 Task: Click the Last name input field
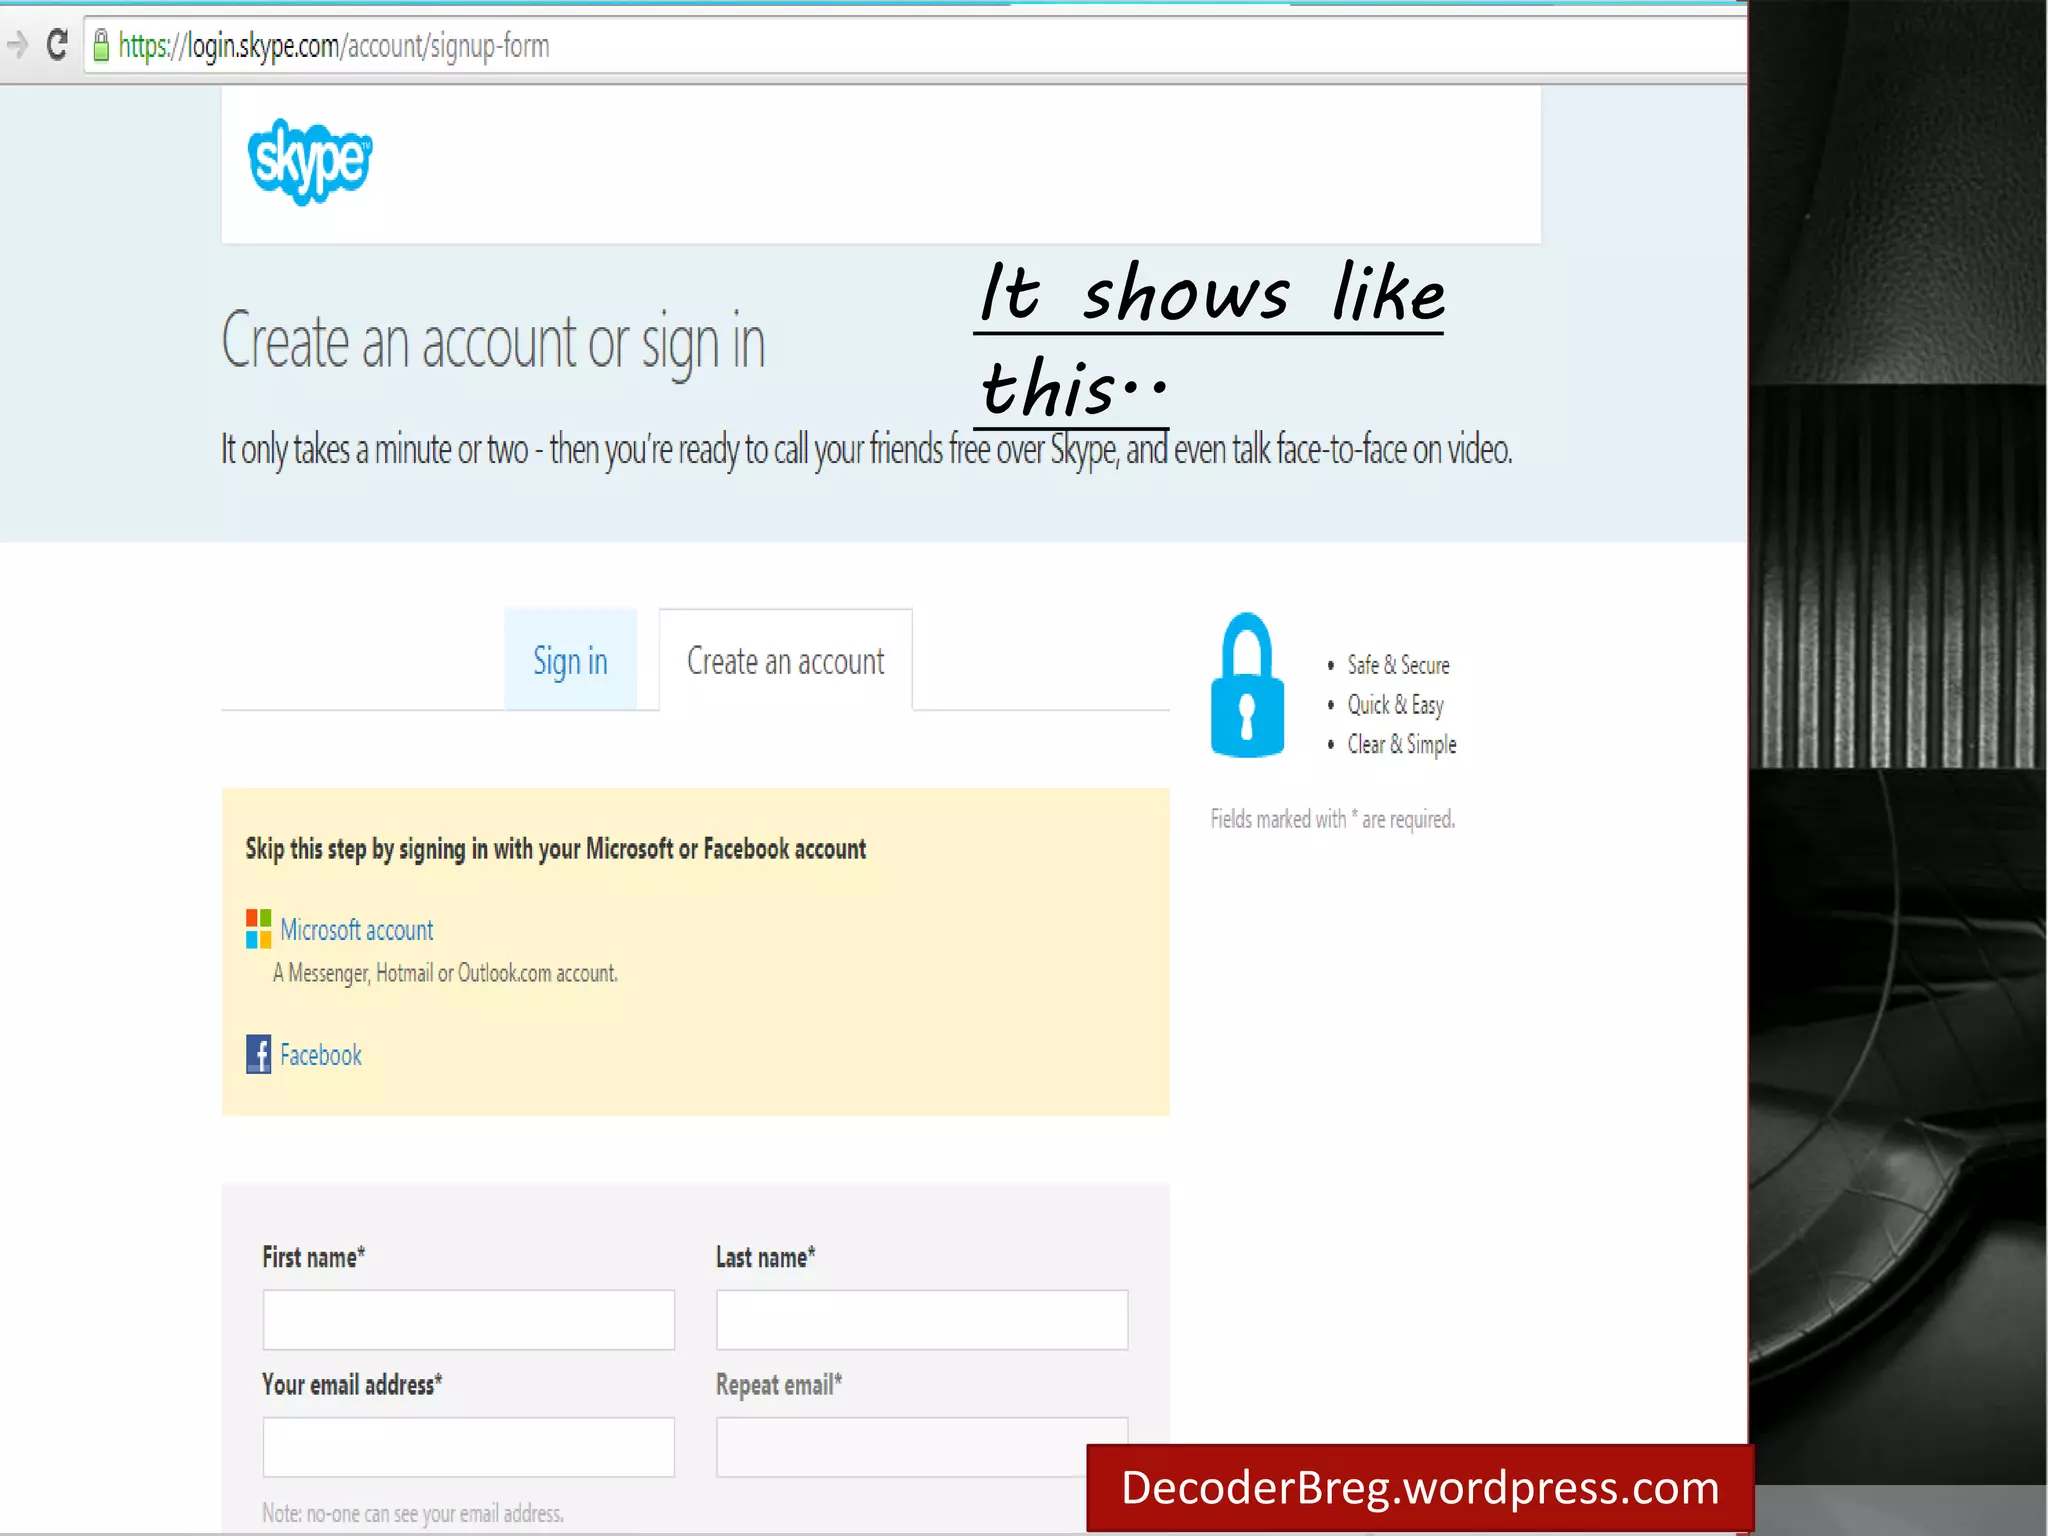[922, 1320]
